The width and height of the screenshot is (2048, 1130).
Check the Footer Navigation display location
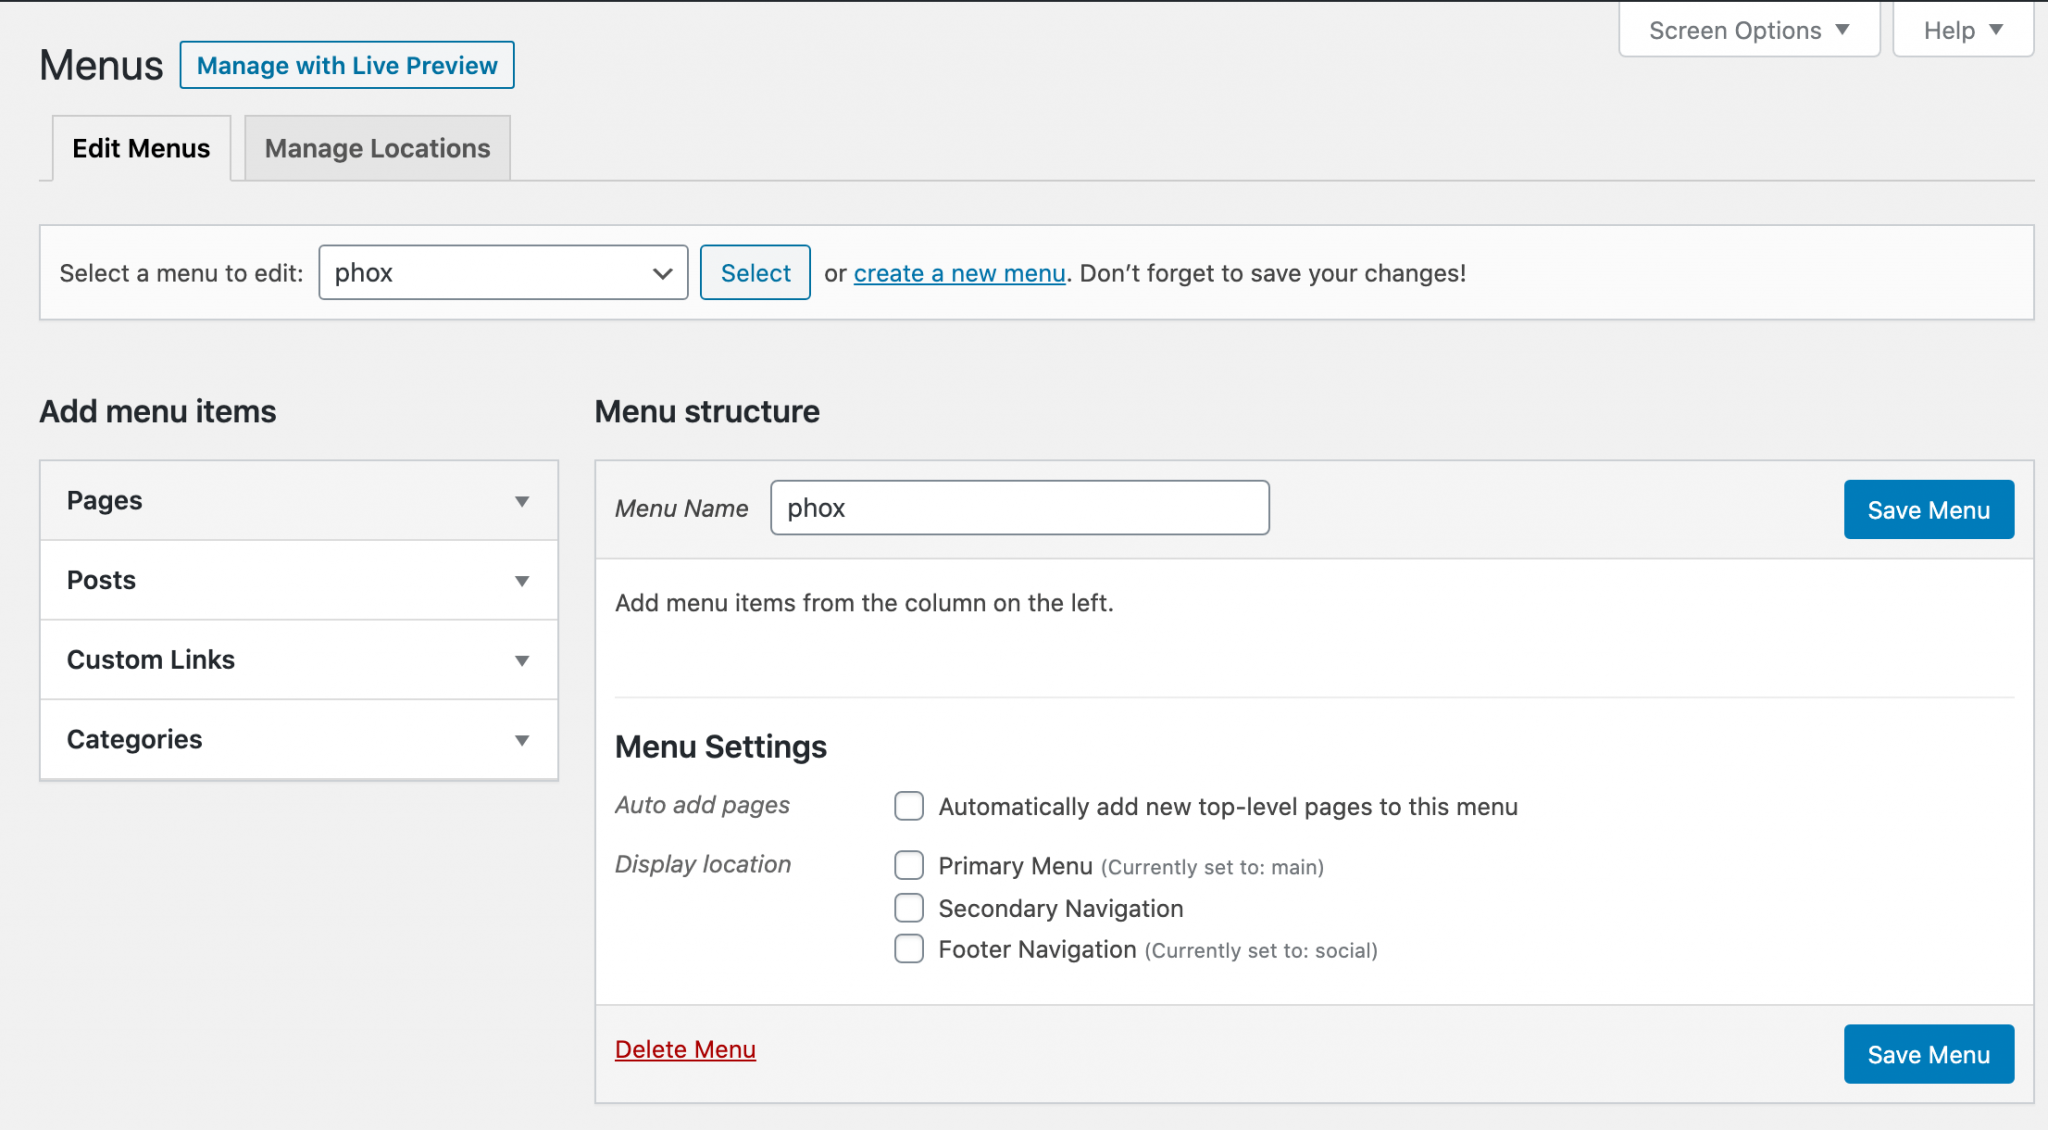pos(908,948)
